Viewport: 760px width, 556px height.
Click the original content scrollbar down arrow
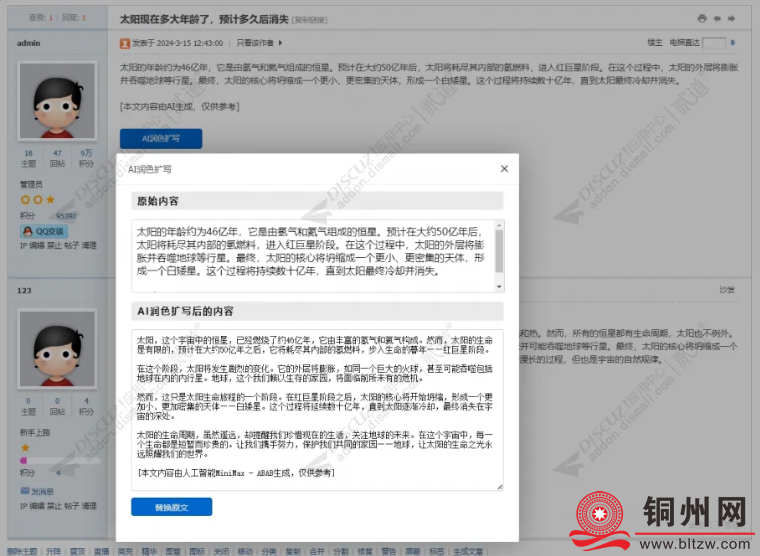[499, 287]
